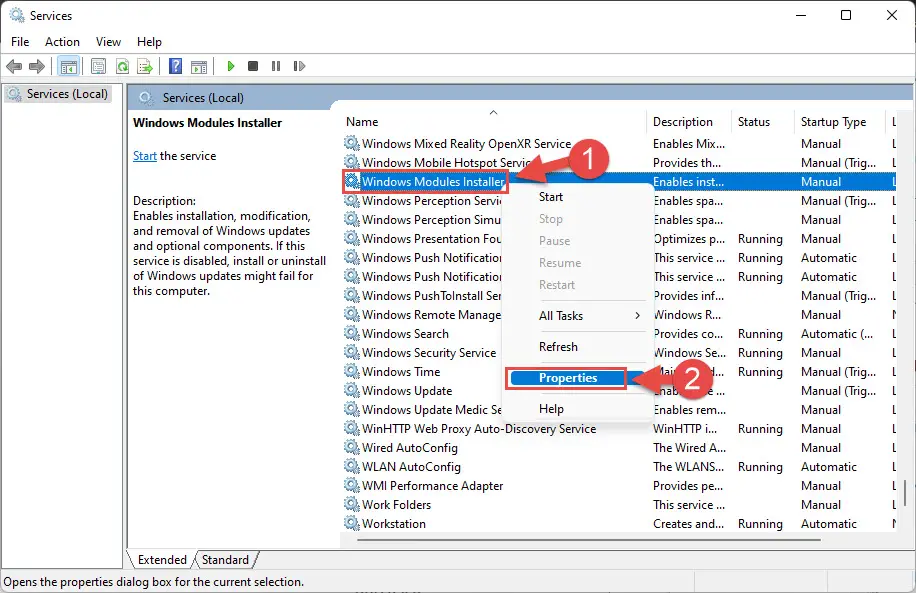Select Windows PushToInstall service row

pos(619,296)
